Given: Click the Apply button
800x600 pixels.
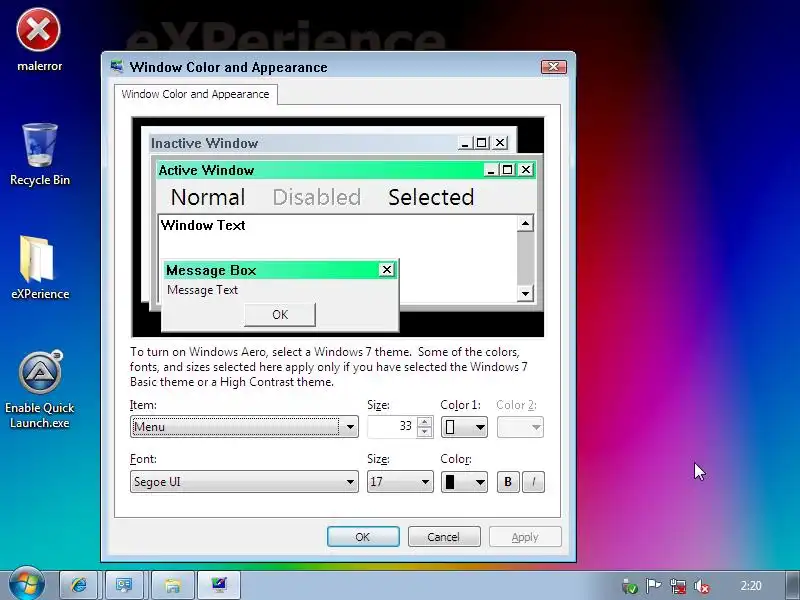Looking at the screenshot, I should point(525,537).
